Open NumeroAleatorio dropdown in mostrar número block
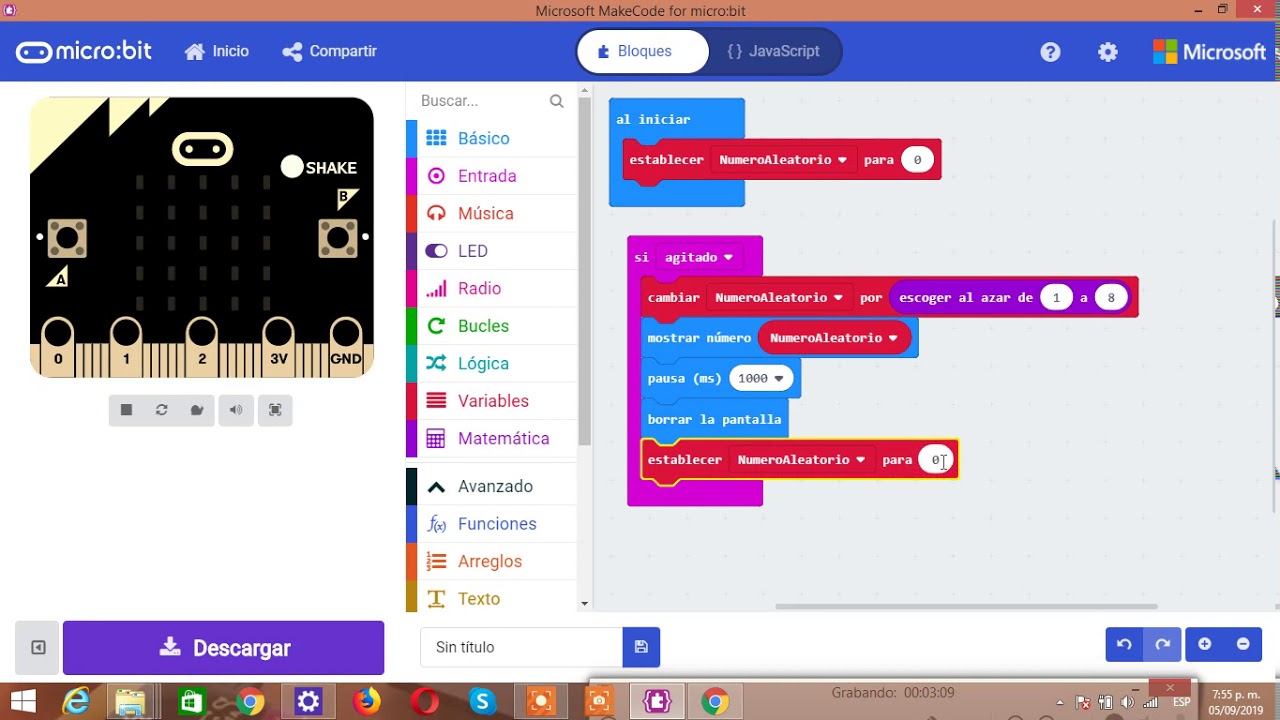This screenshot has width=1280, height=720. 834,338
